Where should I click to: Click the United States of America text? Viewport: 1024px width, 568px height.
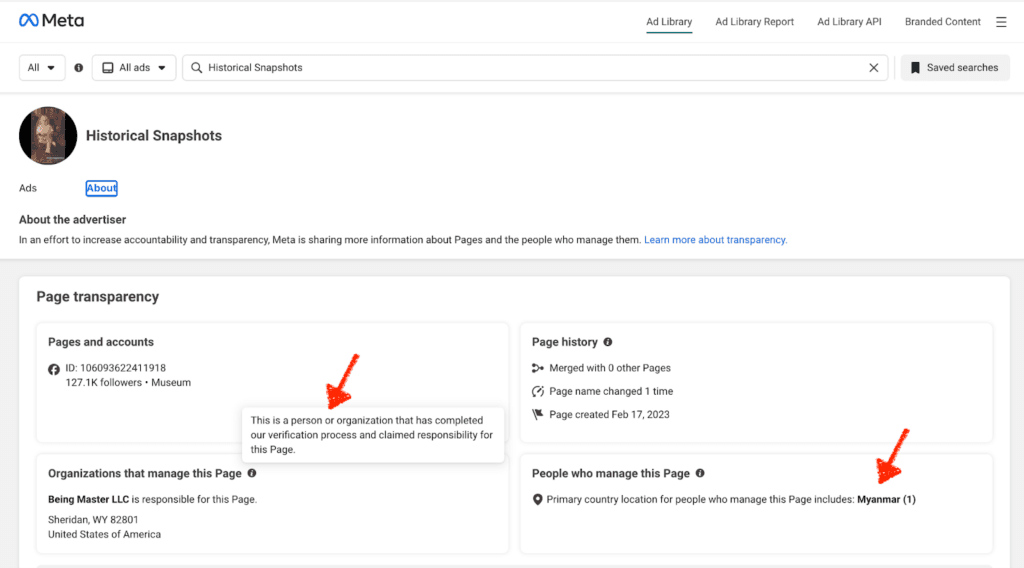tap(104, 535)
